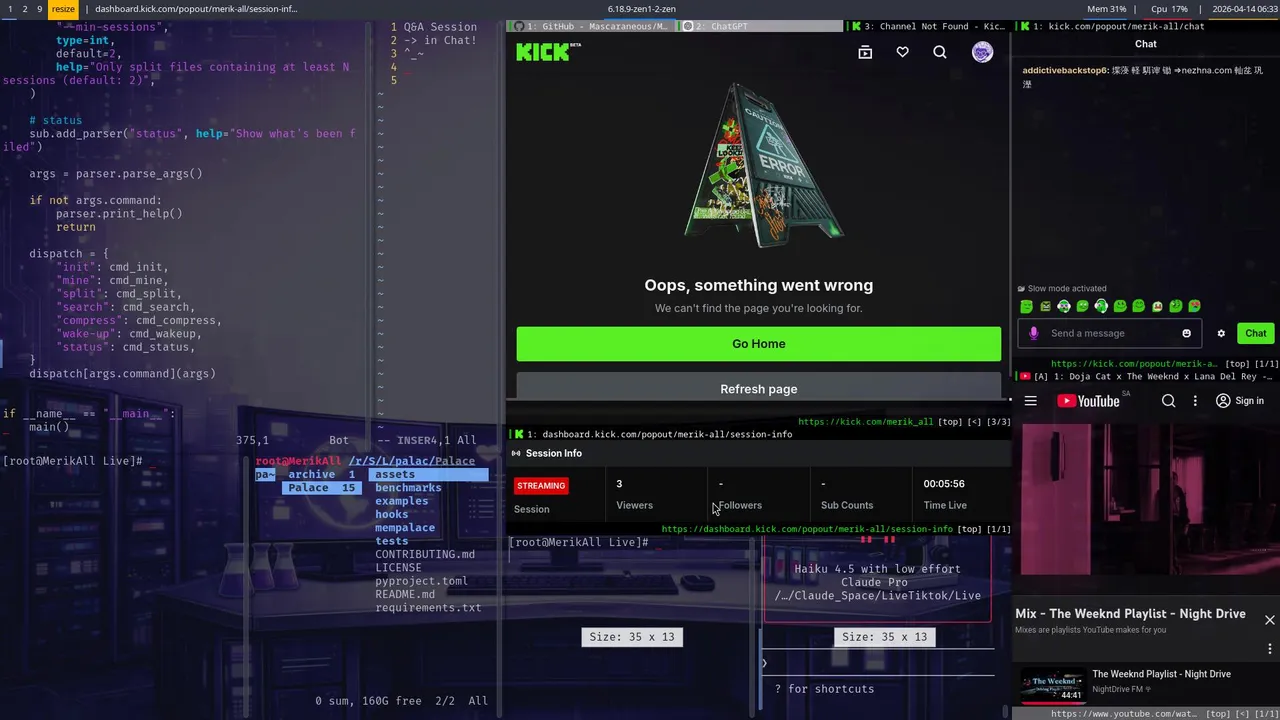Select the examples folder in ranger
1280x720 pixels.
click(401, 501)
